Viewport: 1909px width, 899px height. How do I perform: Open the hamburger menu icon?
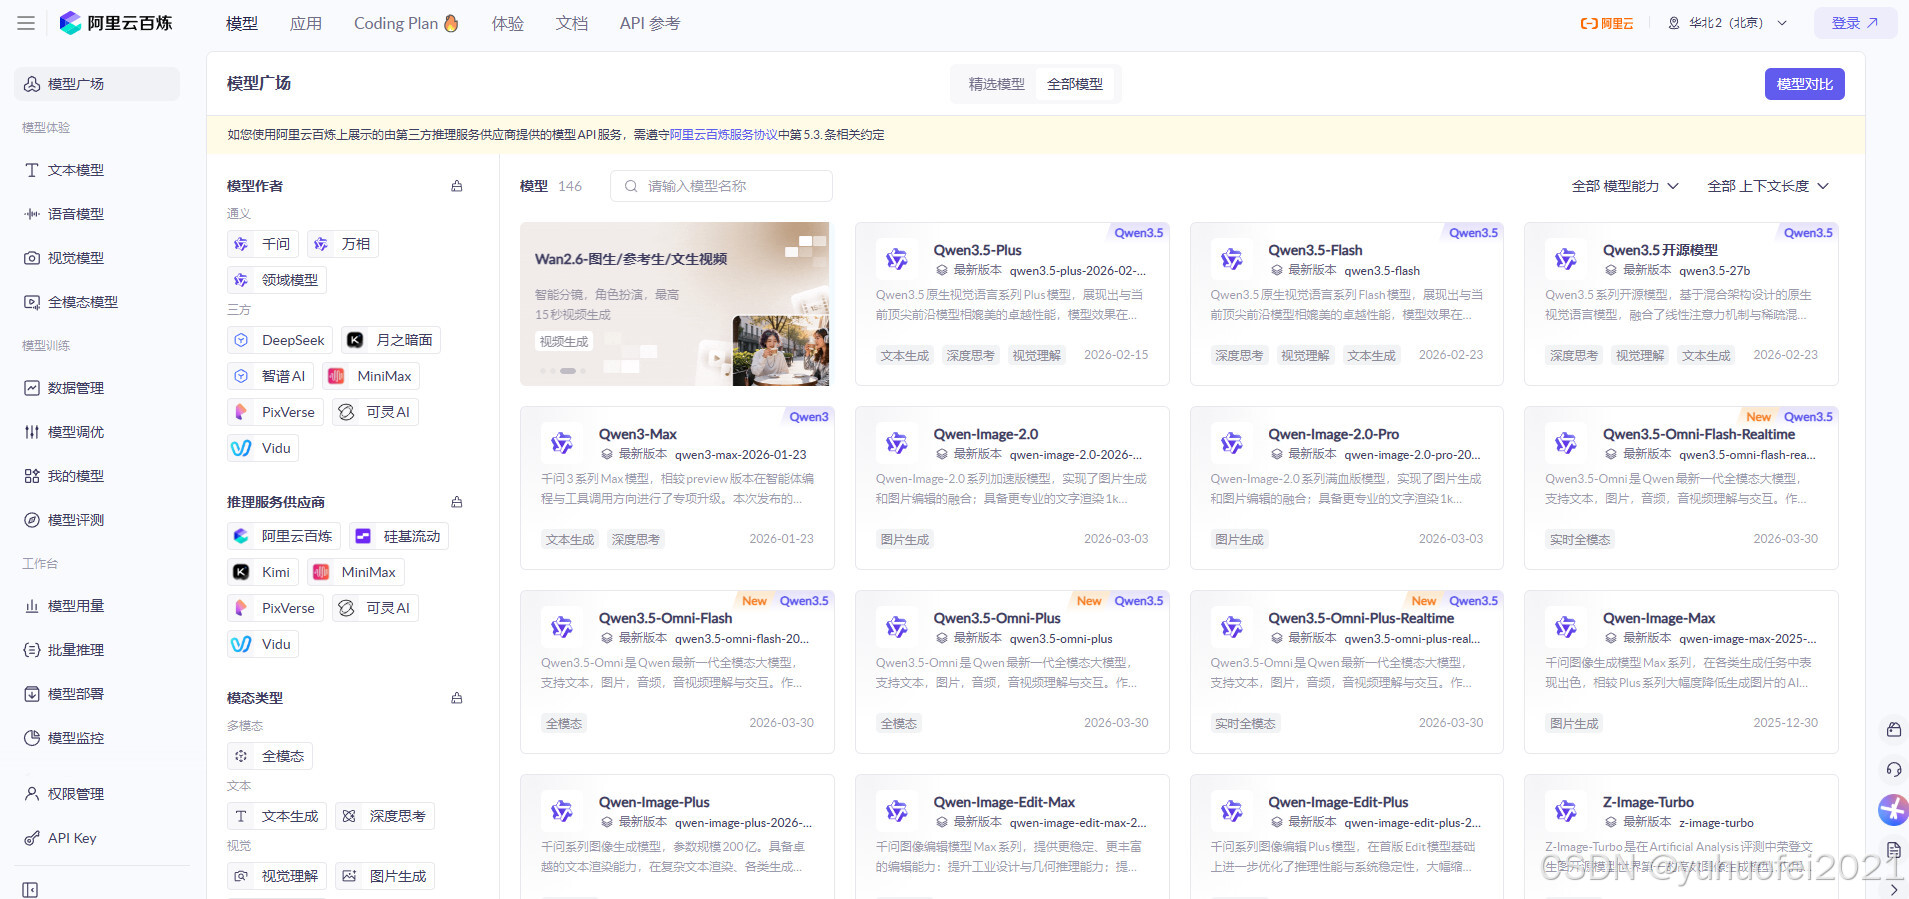(26, 23)
